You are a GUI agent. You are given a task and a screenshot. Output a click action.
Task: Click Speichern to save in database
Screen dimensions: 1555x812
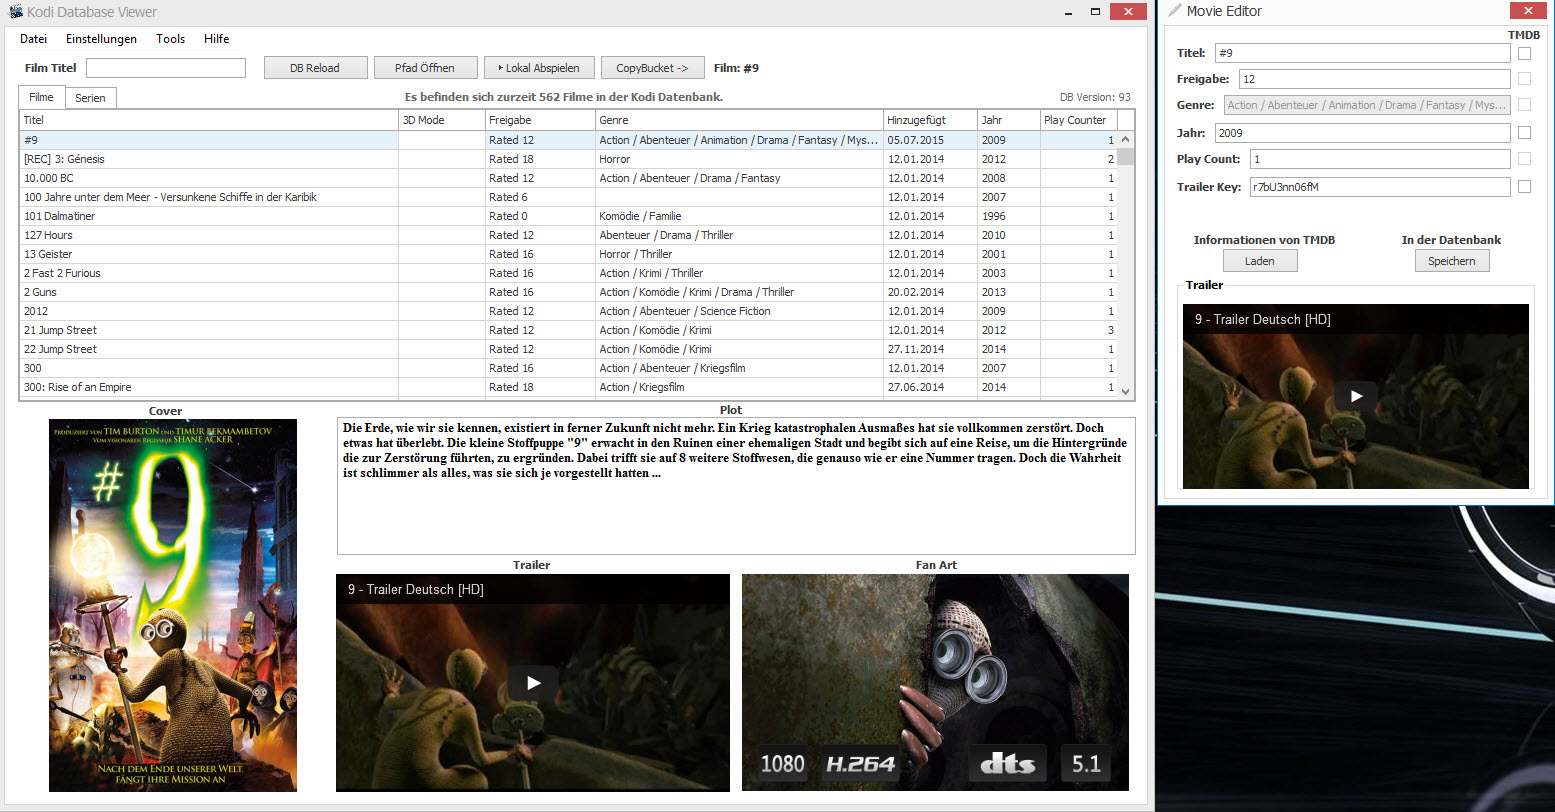(x=1451, y=260)
